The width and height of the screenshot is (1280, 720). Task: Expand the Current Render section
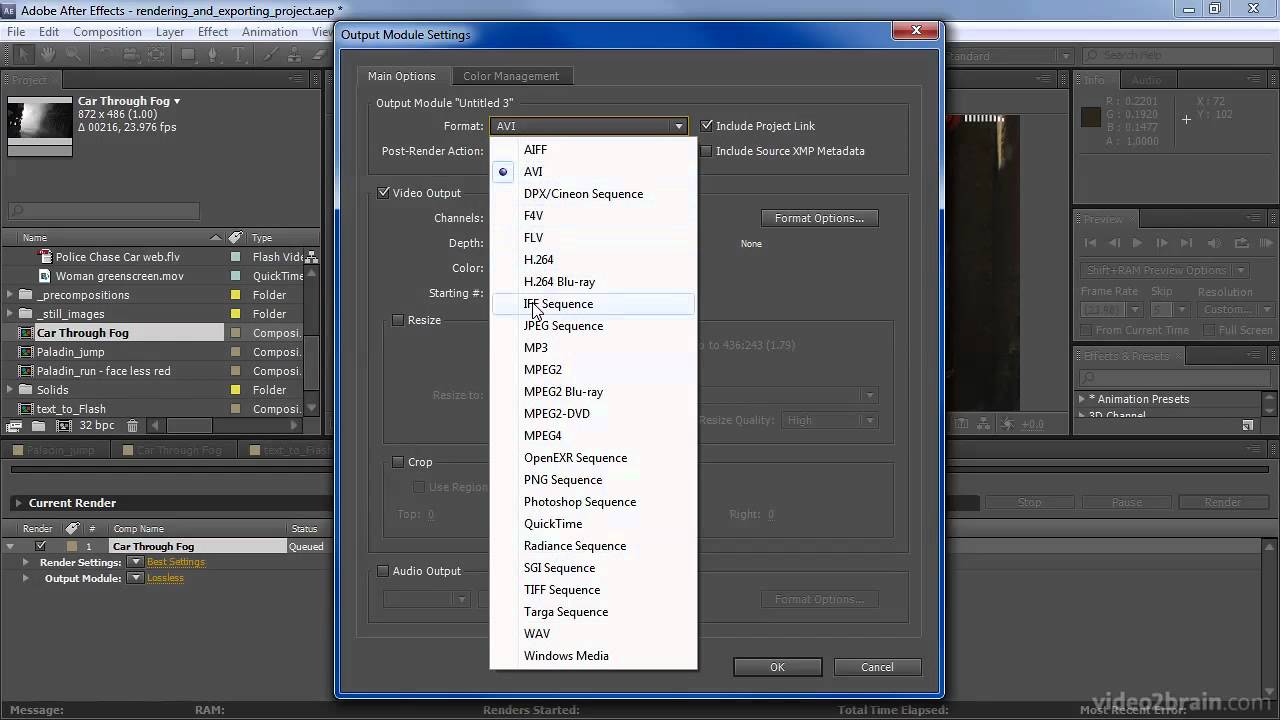point(17,503)
